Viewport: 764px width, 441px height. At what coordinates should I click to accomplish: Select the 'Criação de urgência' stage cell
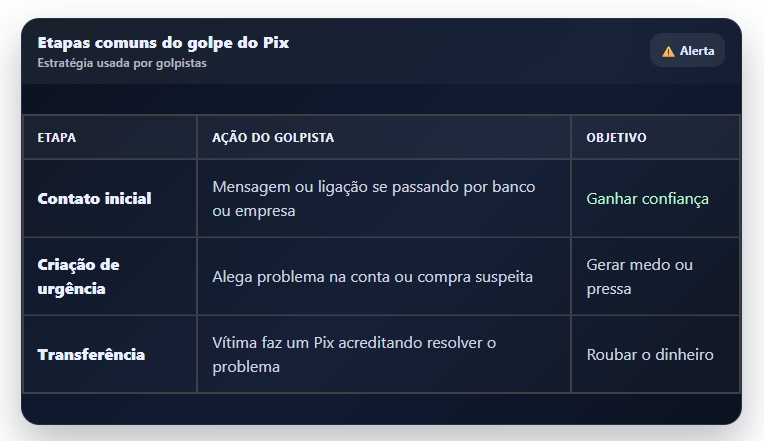click(x=78, y=277)
